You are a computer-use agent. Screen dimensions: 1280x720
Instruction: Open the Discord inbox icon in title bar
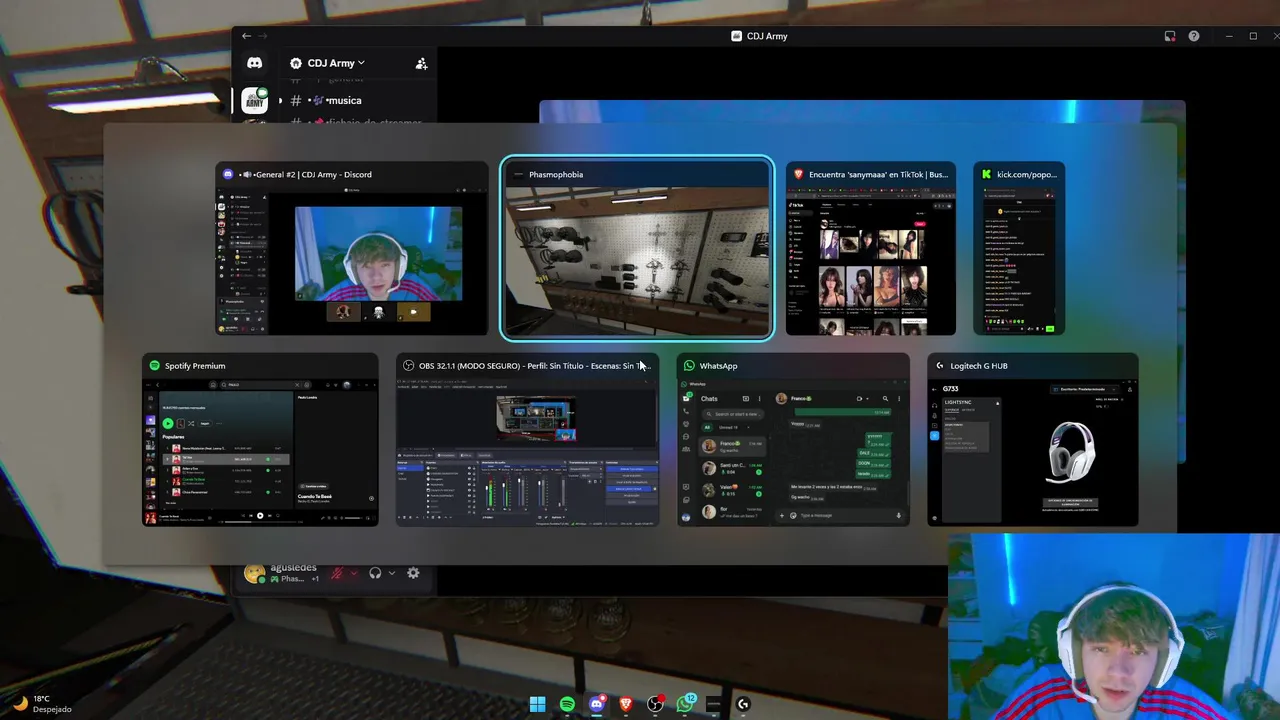[x=1169, y=36]
